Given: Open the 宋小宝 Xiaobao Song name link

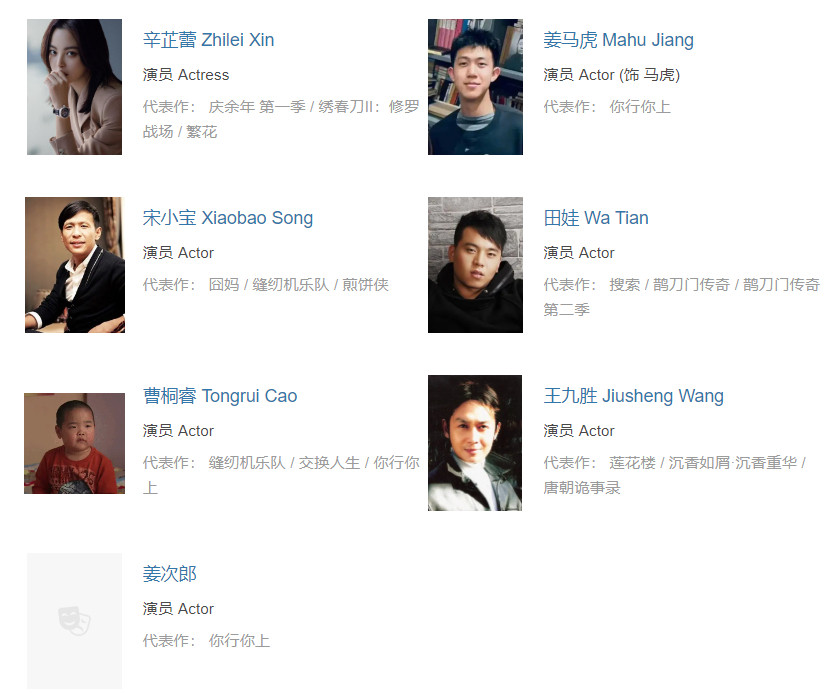Looking at the screenshot, I should coord(228,218).
